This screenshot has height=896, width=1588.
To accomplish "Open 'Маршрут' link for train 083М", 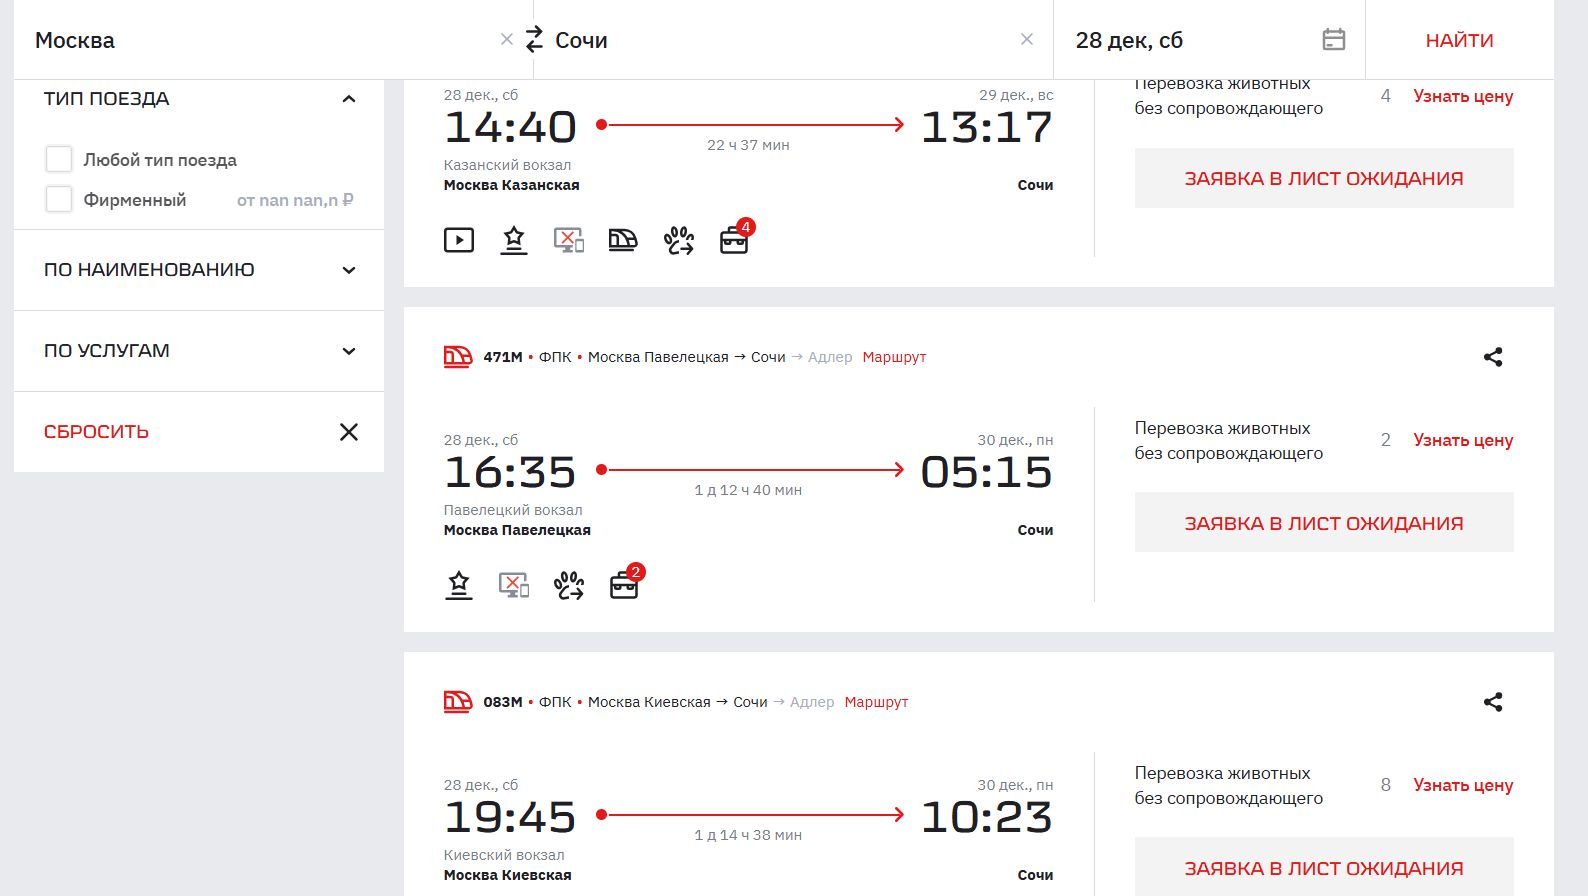I will pyautogui.click(x=876, y=702).
